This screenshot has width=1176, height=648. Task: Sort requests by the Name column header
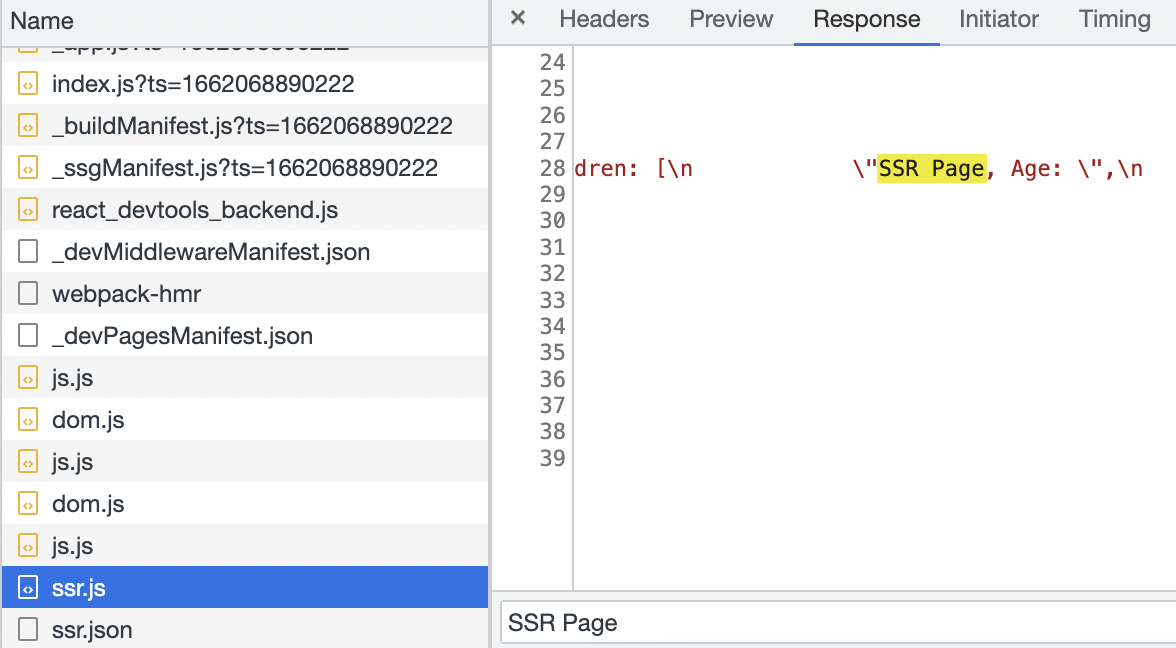point(42,21)
